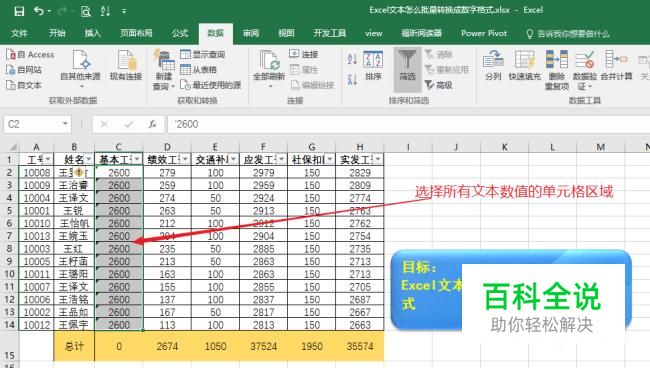Open Customize Quick Access Toolbar dropdown
This screenshot has width=650, height=368.
(x=124, y=12)
